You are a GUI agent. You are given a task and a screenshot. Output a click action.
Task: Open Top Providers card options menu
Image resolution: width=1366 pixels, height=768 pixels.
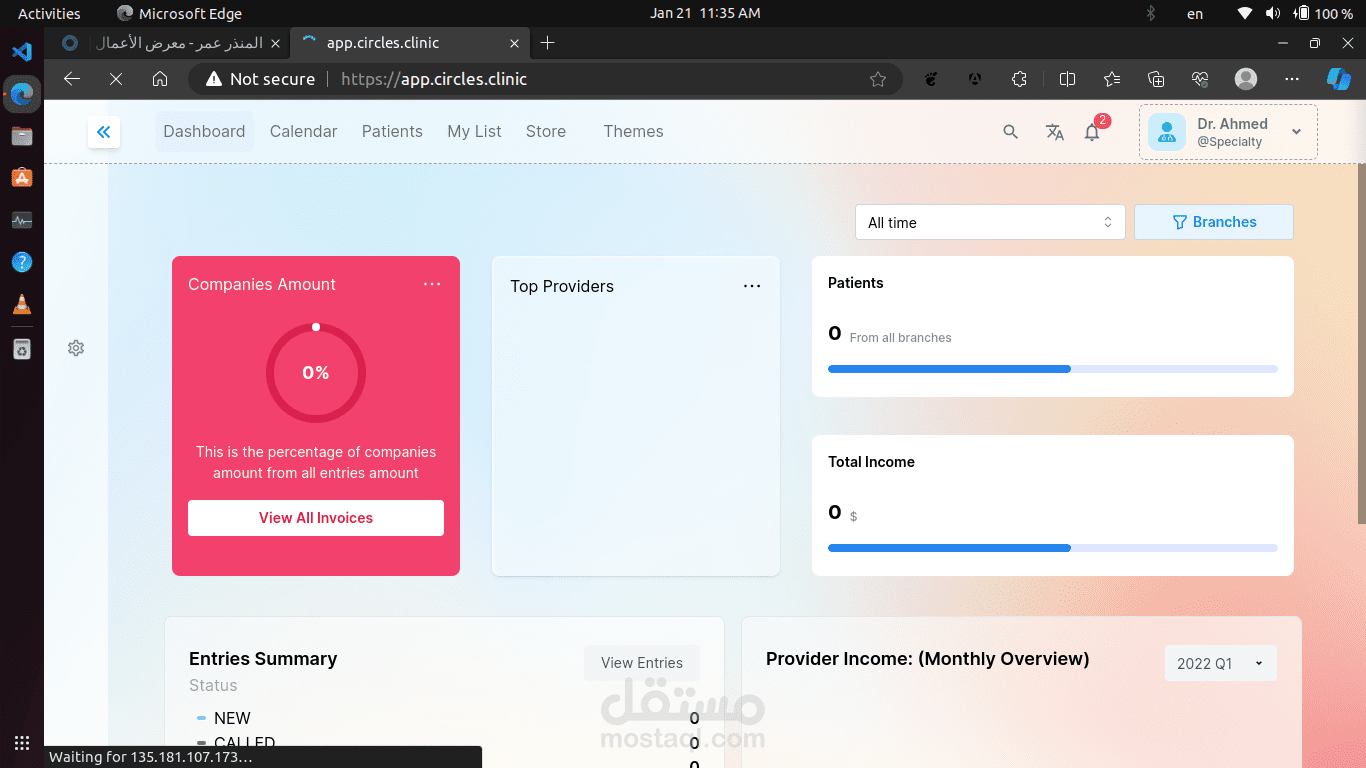click(752, 286)
